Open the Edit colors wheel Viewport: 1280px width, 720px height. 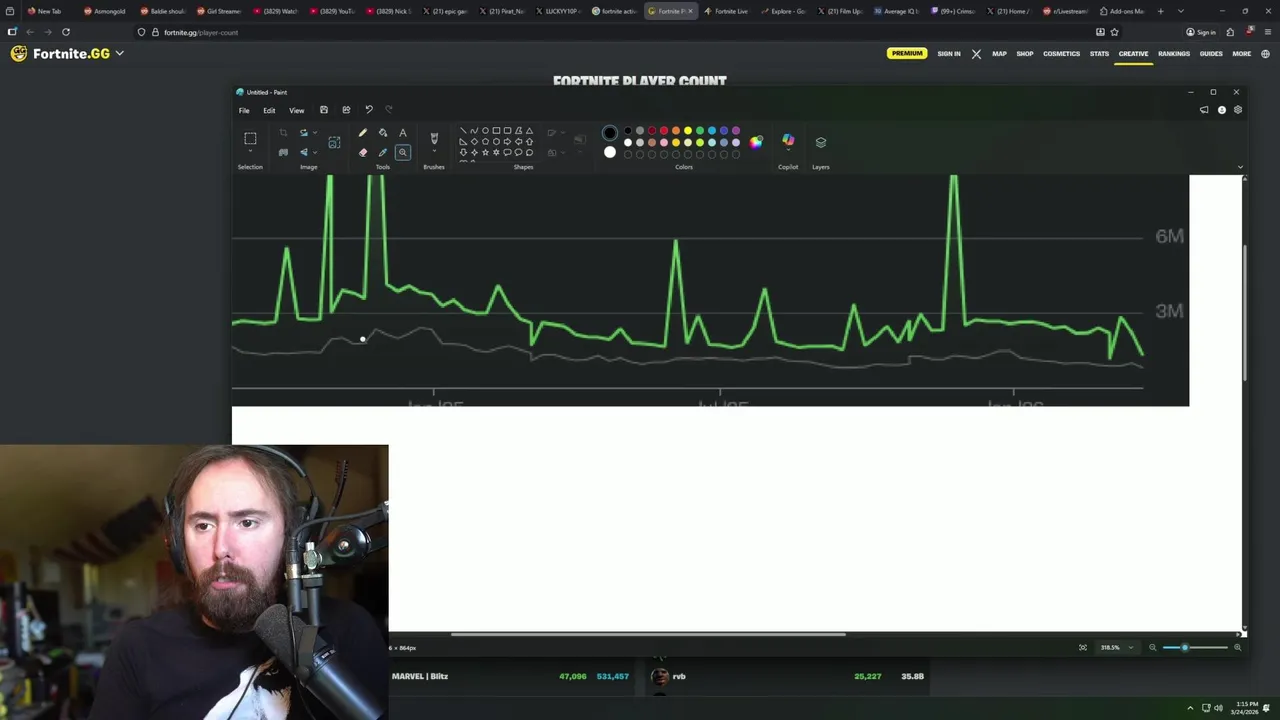[x=756, y=142]
